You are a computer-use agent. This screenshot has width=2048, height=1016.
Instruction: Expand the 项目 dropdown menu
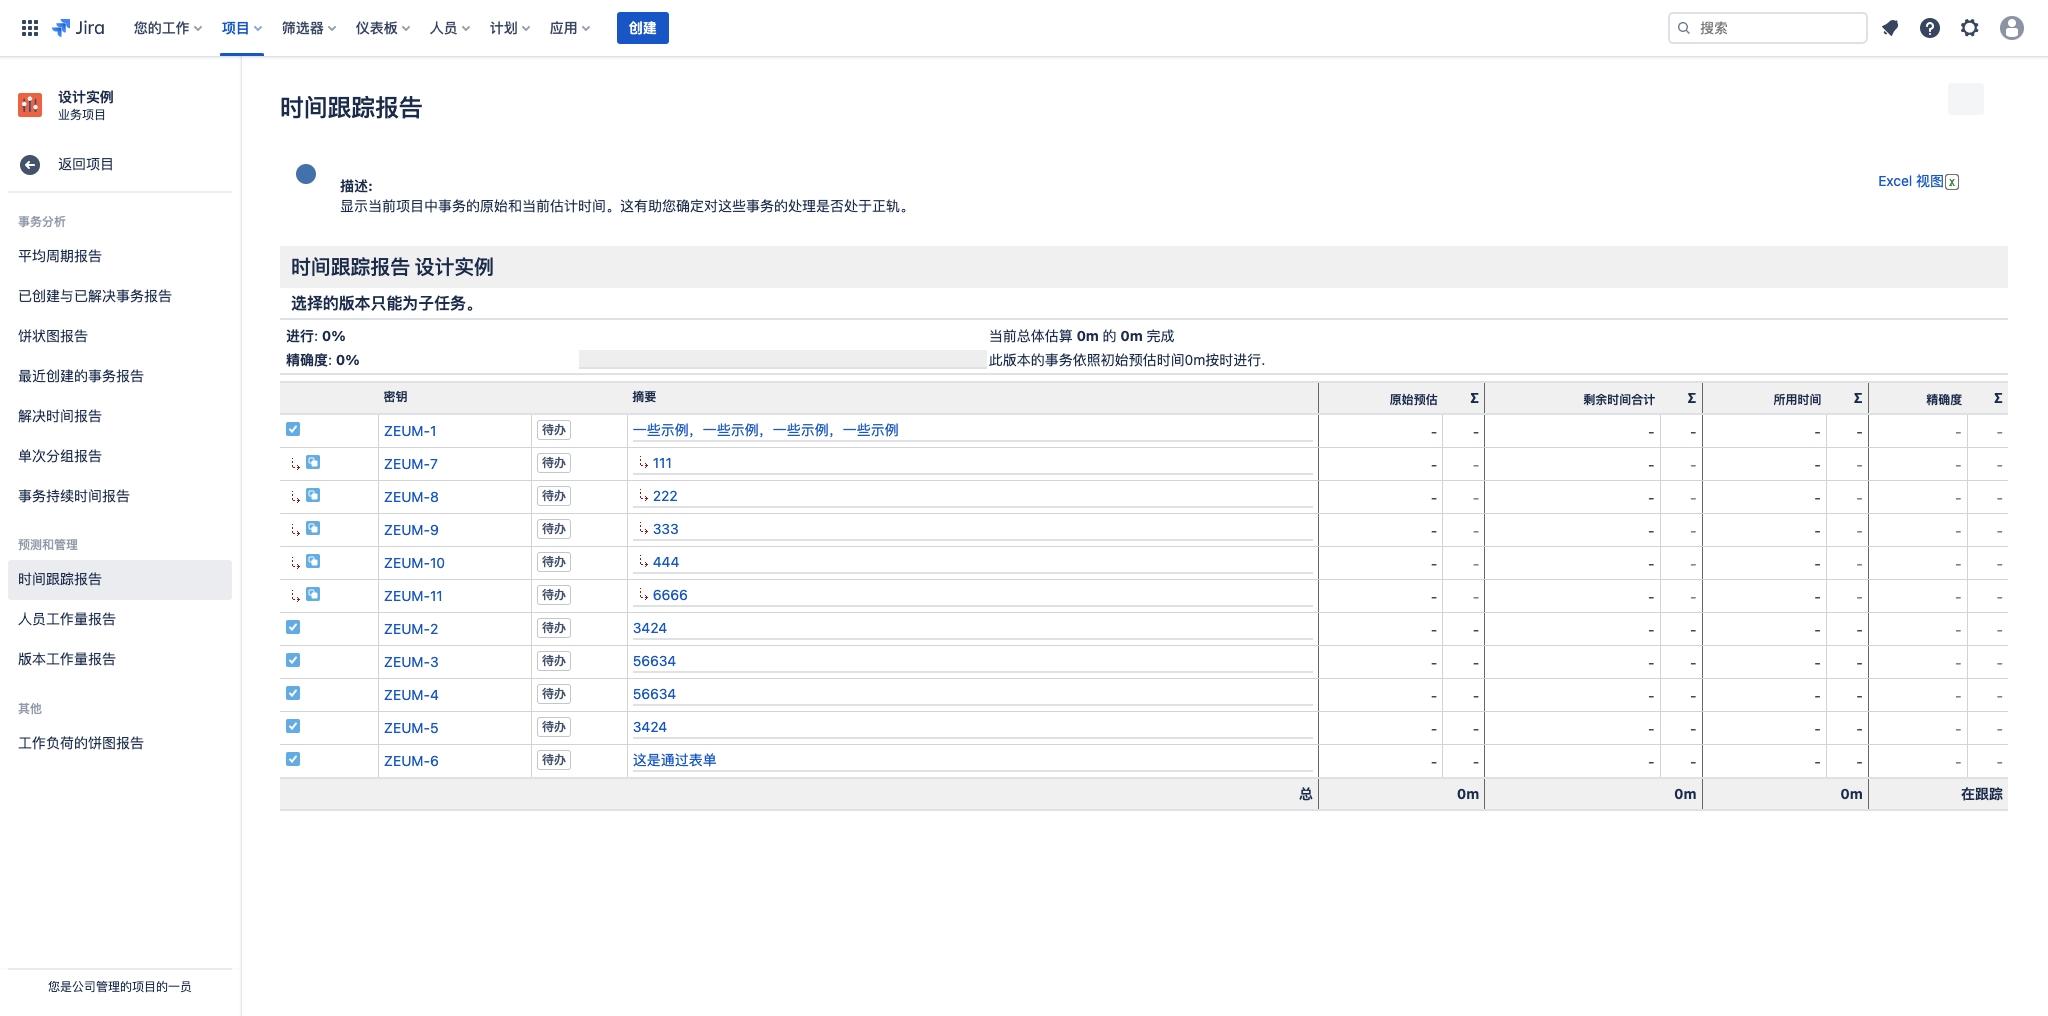[242, 28]
